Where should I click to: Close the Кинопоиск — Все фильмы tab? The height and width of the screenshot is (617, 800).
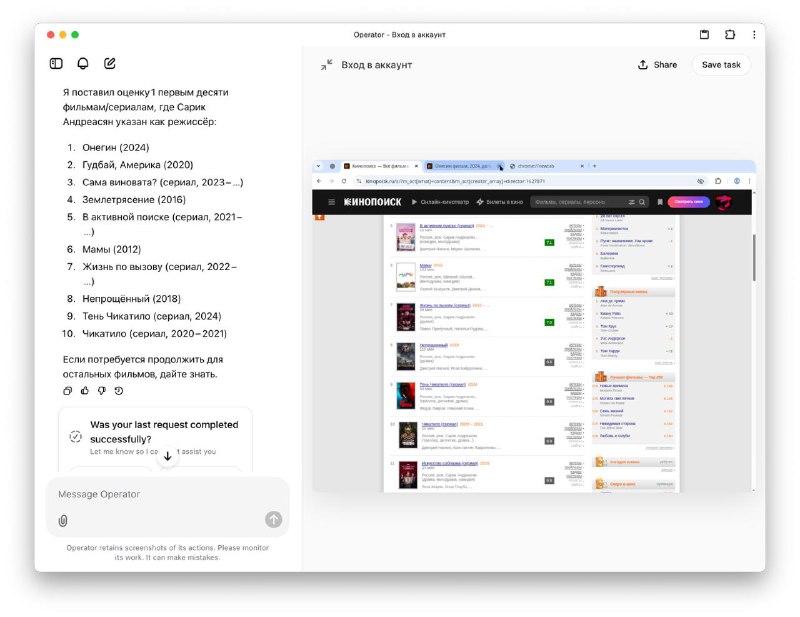click(x=416, y=166)
